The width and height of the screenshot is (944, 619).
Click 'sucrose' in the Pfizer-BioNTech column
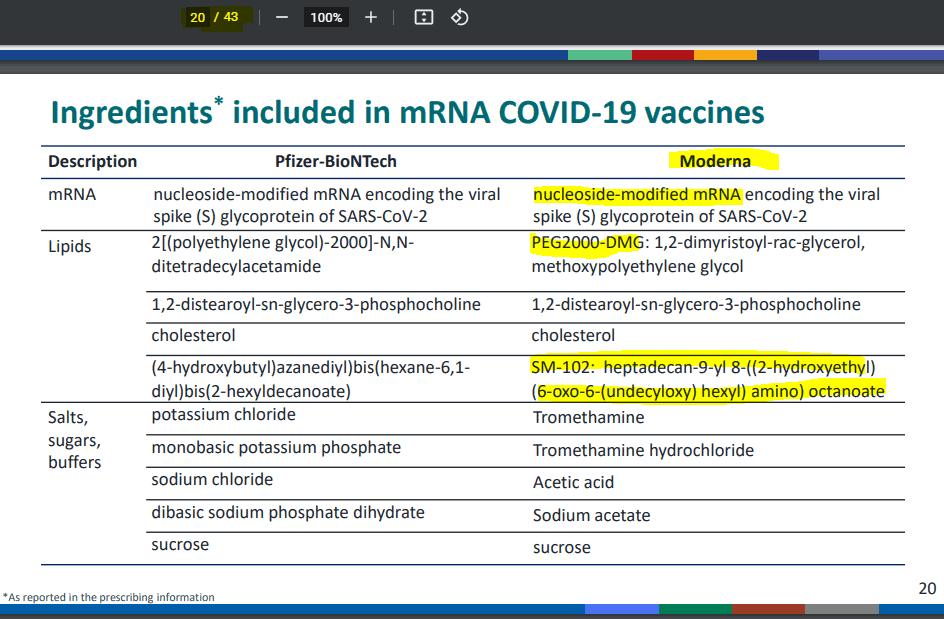tap(180, 544)
